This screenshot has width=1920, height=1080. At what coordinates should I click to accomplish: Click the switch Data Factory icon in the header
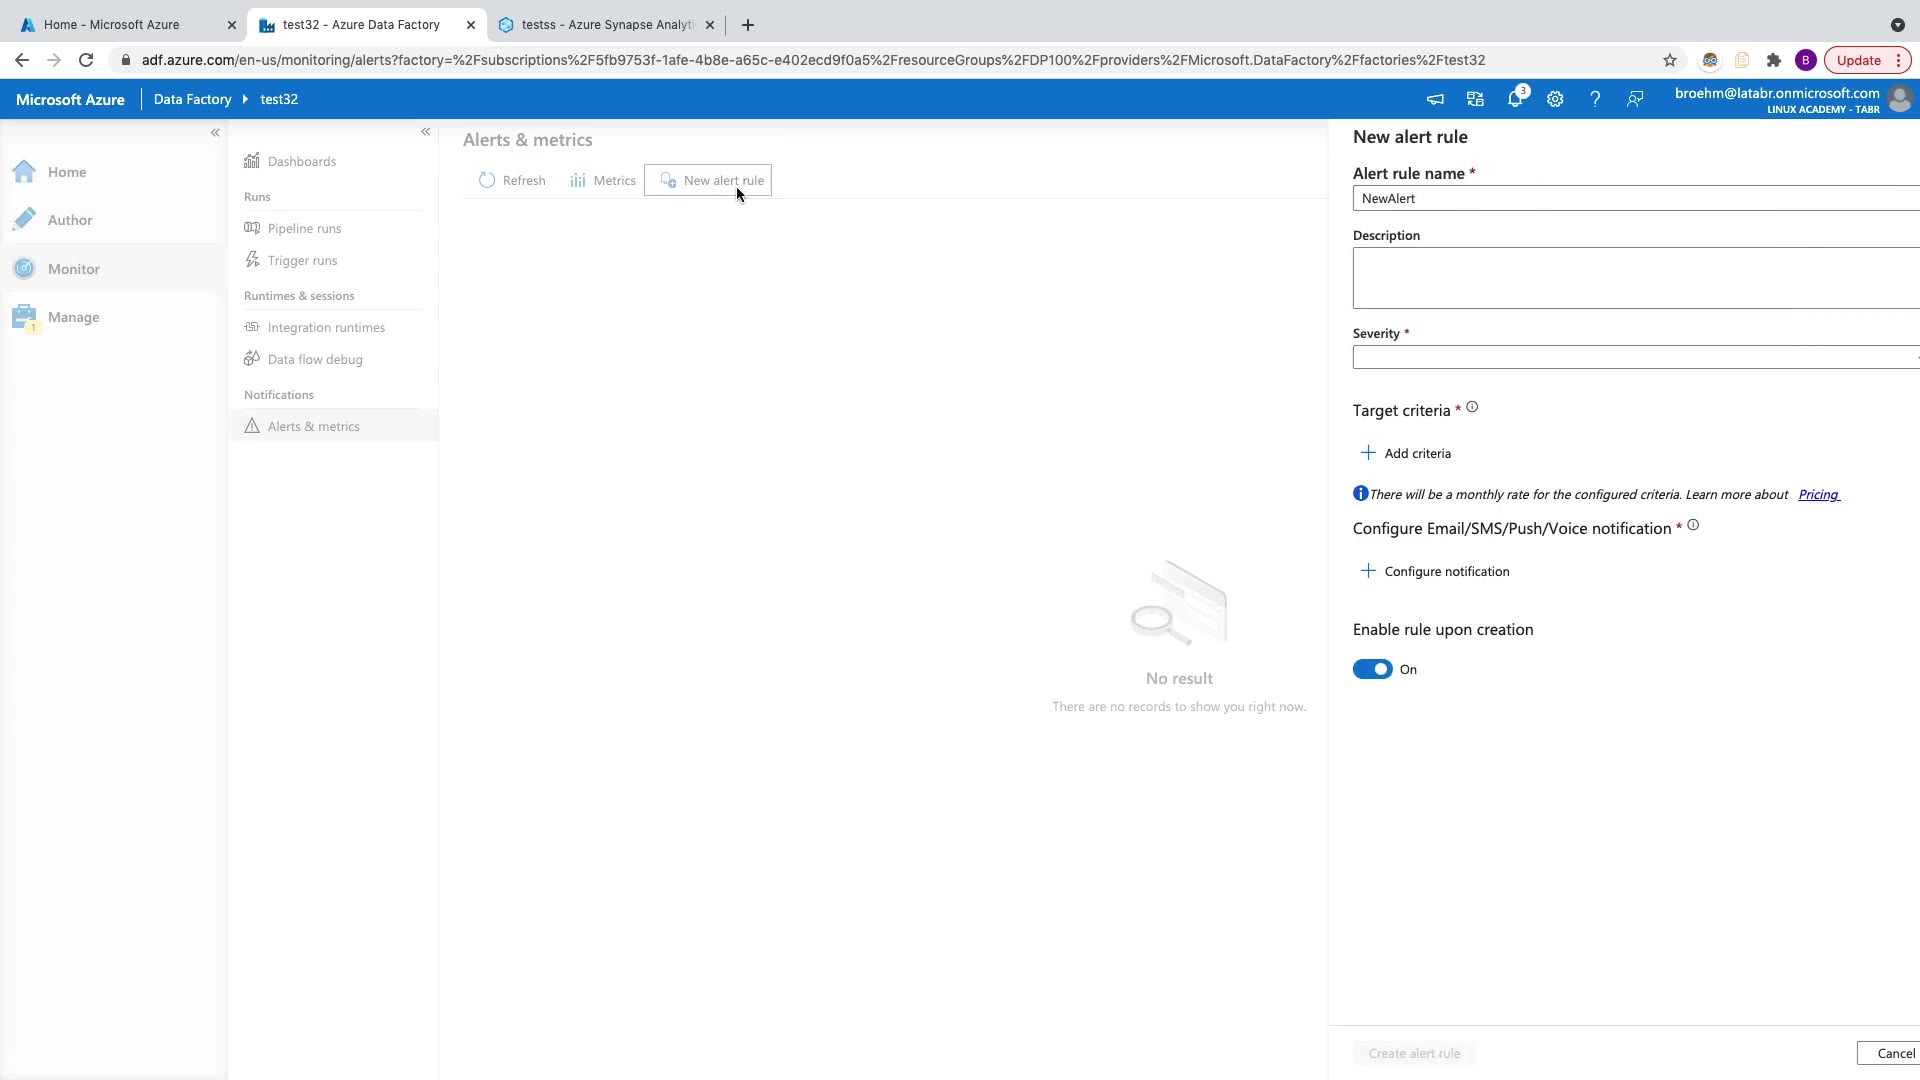(x=1475, y=99)
